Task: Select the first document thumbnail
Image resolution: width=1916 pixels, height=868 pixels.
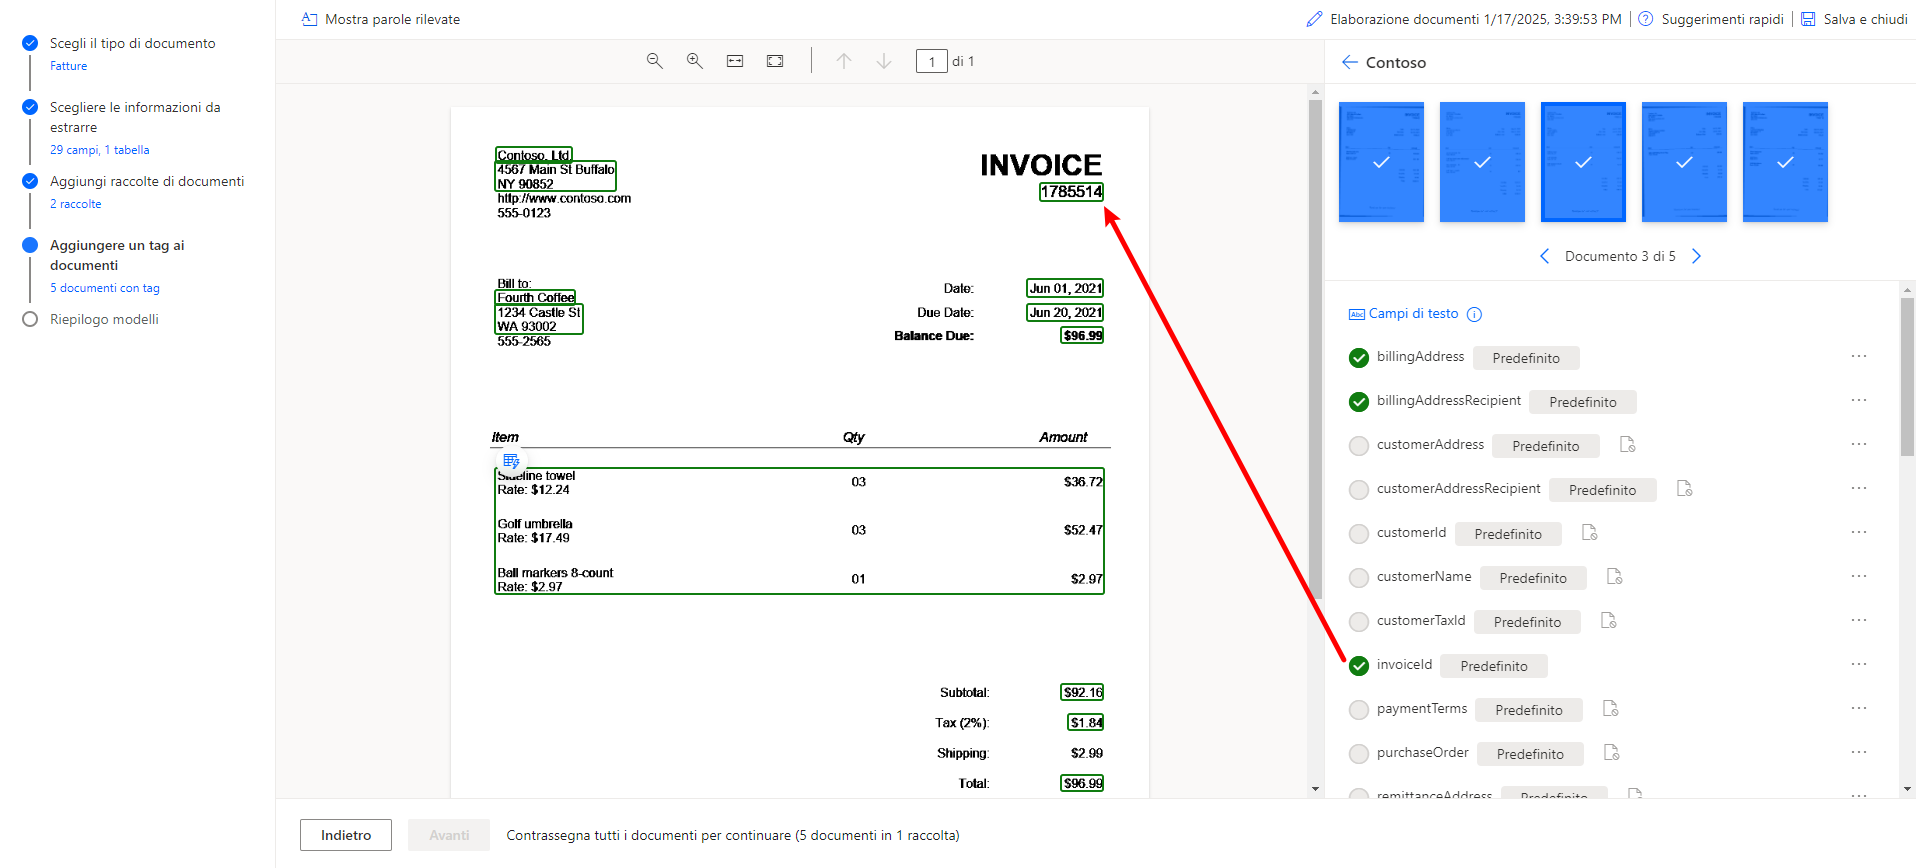Action: tap(1381, 162)
